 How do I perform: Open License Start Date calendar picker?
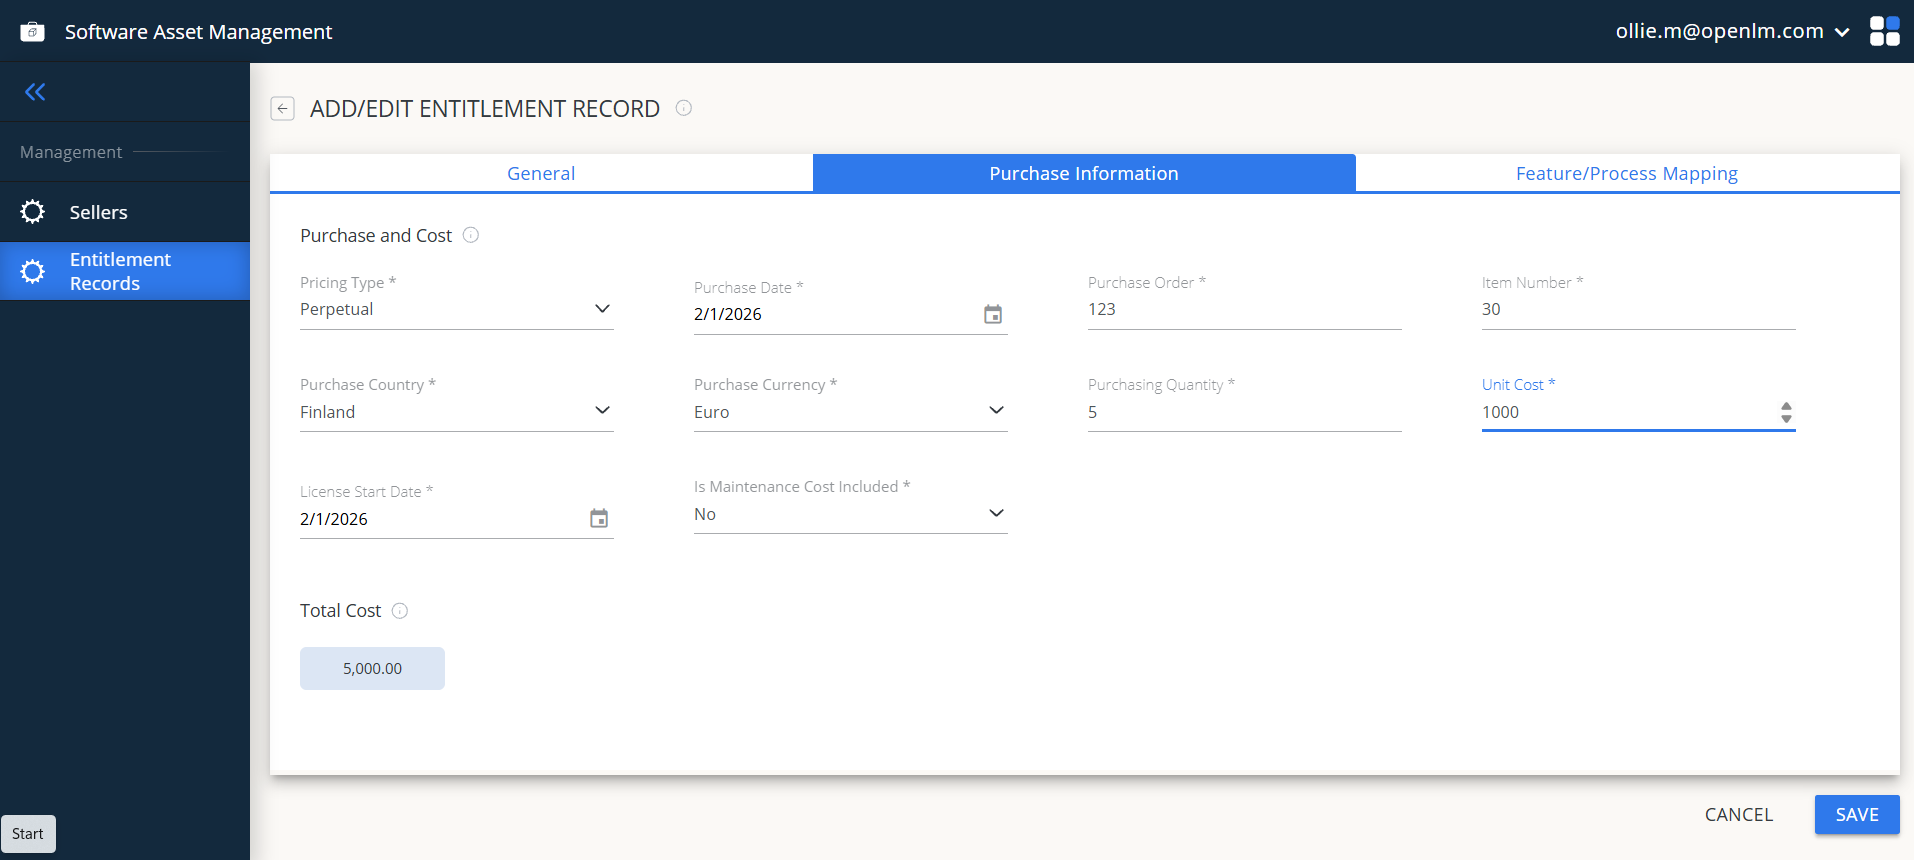(x=599, y=519)
